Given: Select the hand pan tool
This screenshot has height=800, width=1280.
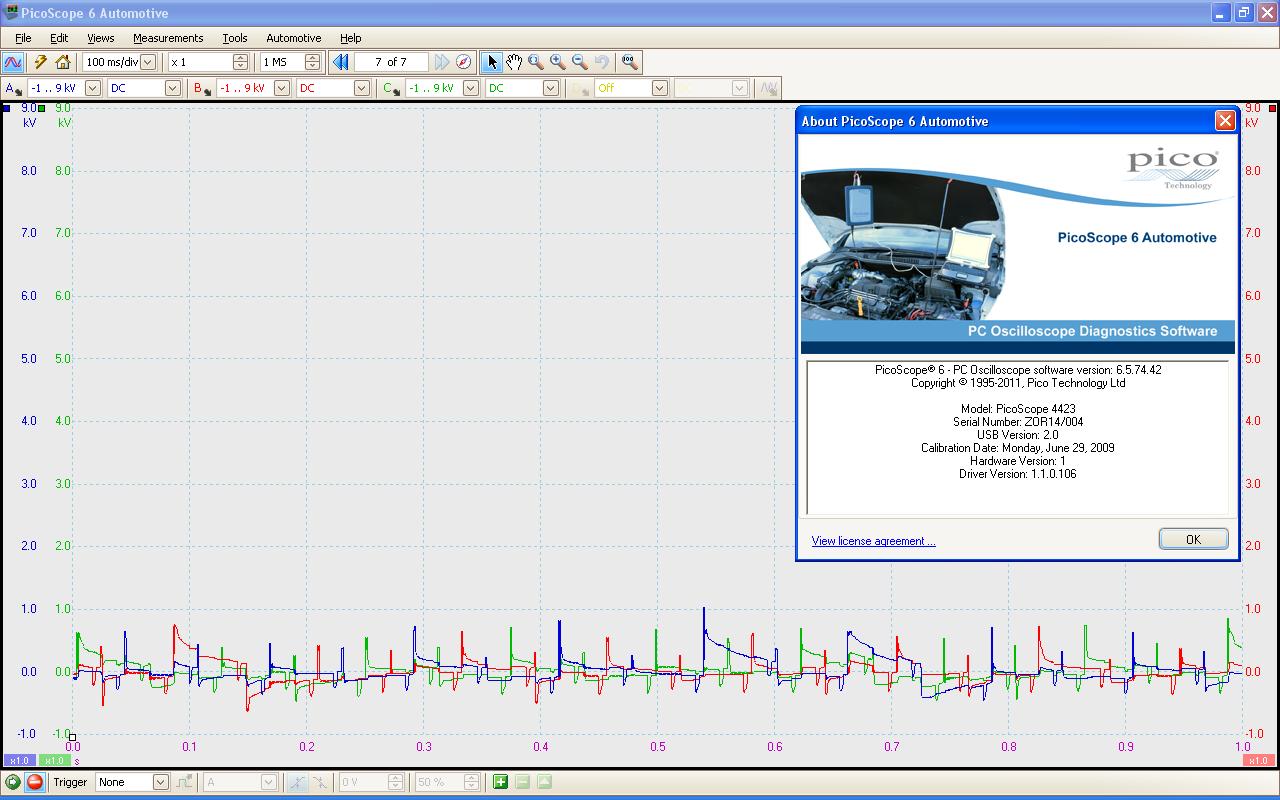Looking at the screenshot, I should [514, 62].
